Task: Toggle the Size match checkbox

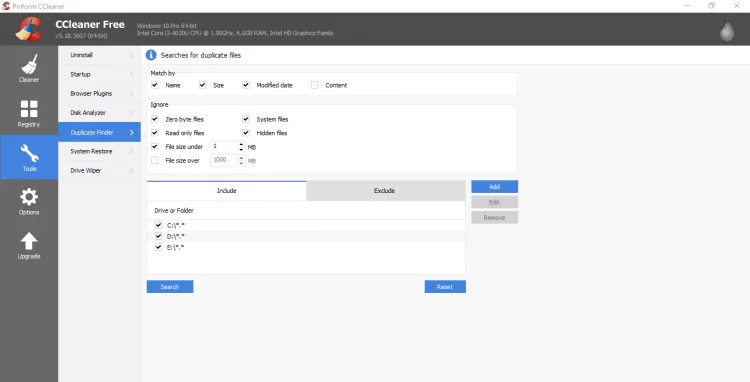Action: coord(202,85)
